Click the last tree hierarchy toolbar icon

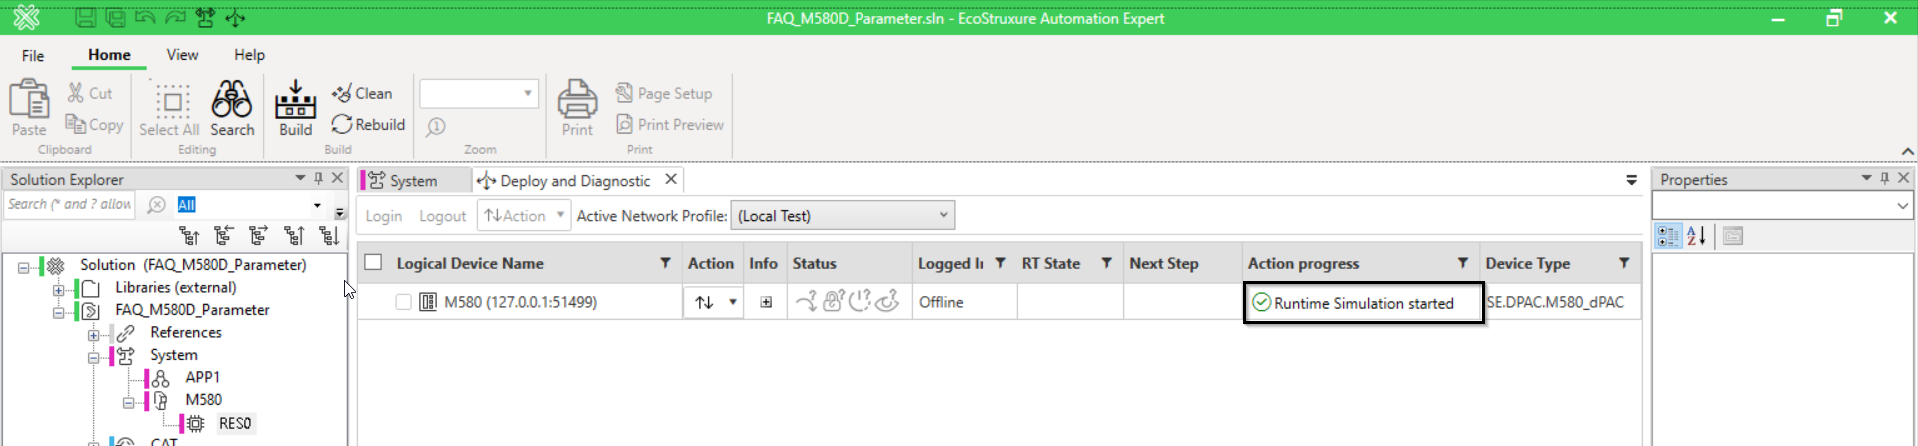click(329, 236)
